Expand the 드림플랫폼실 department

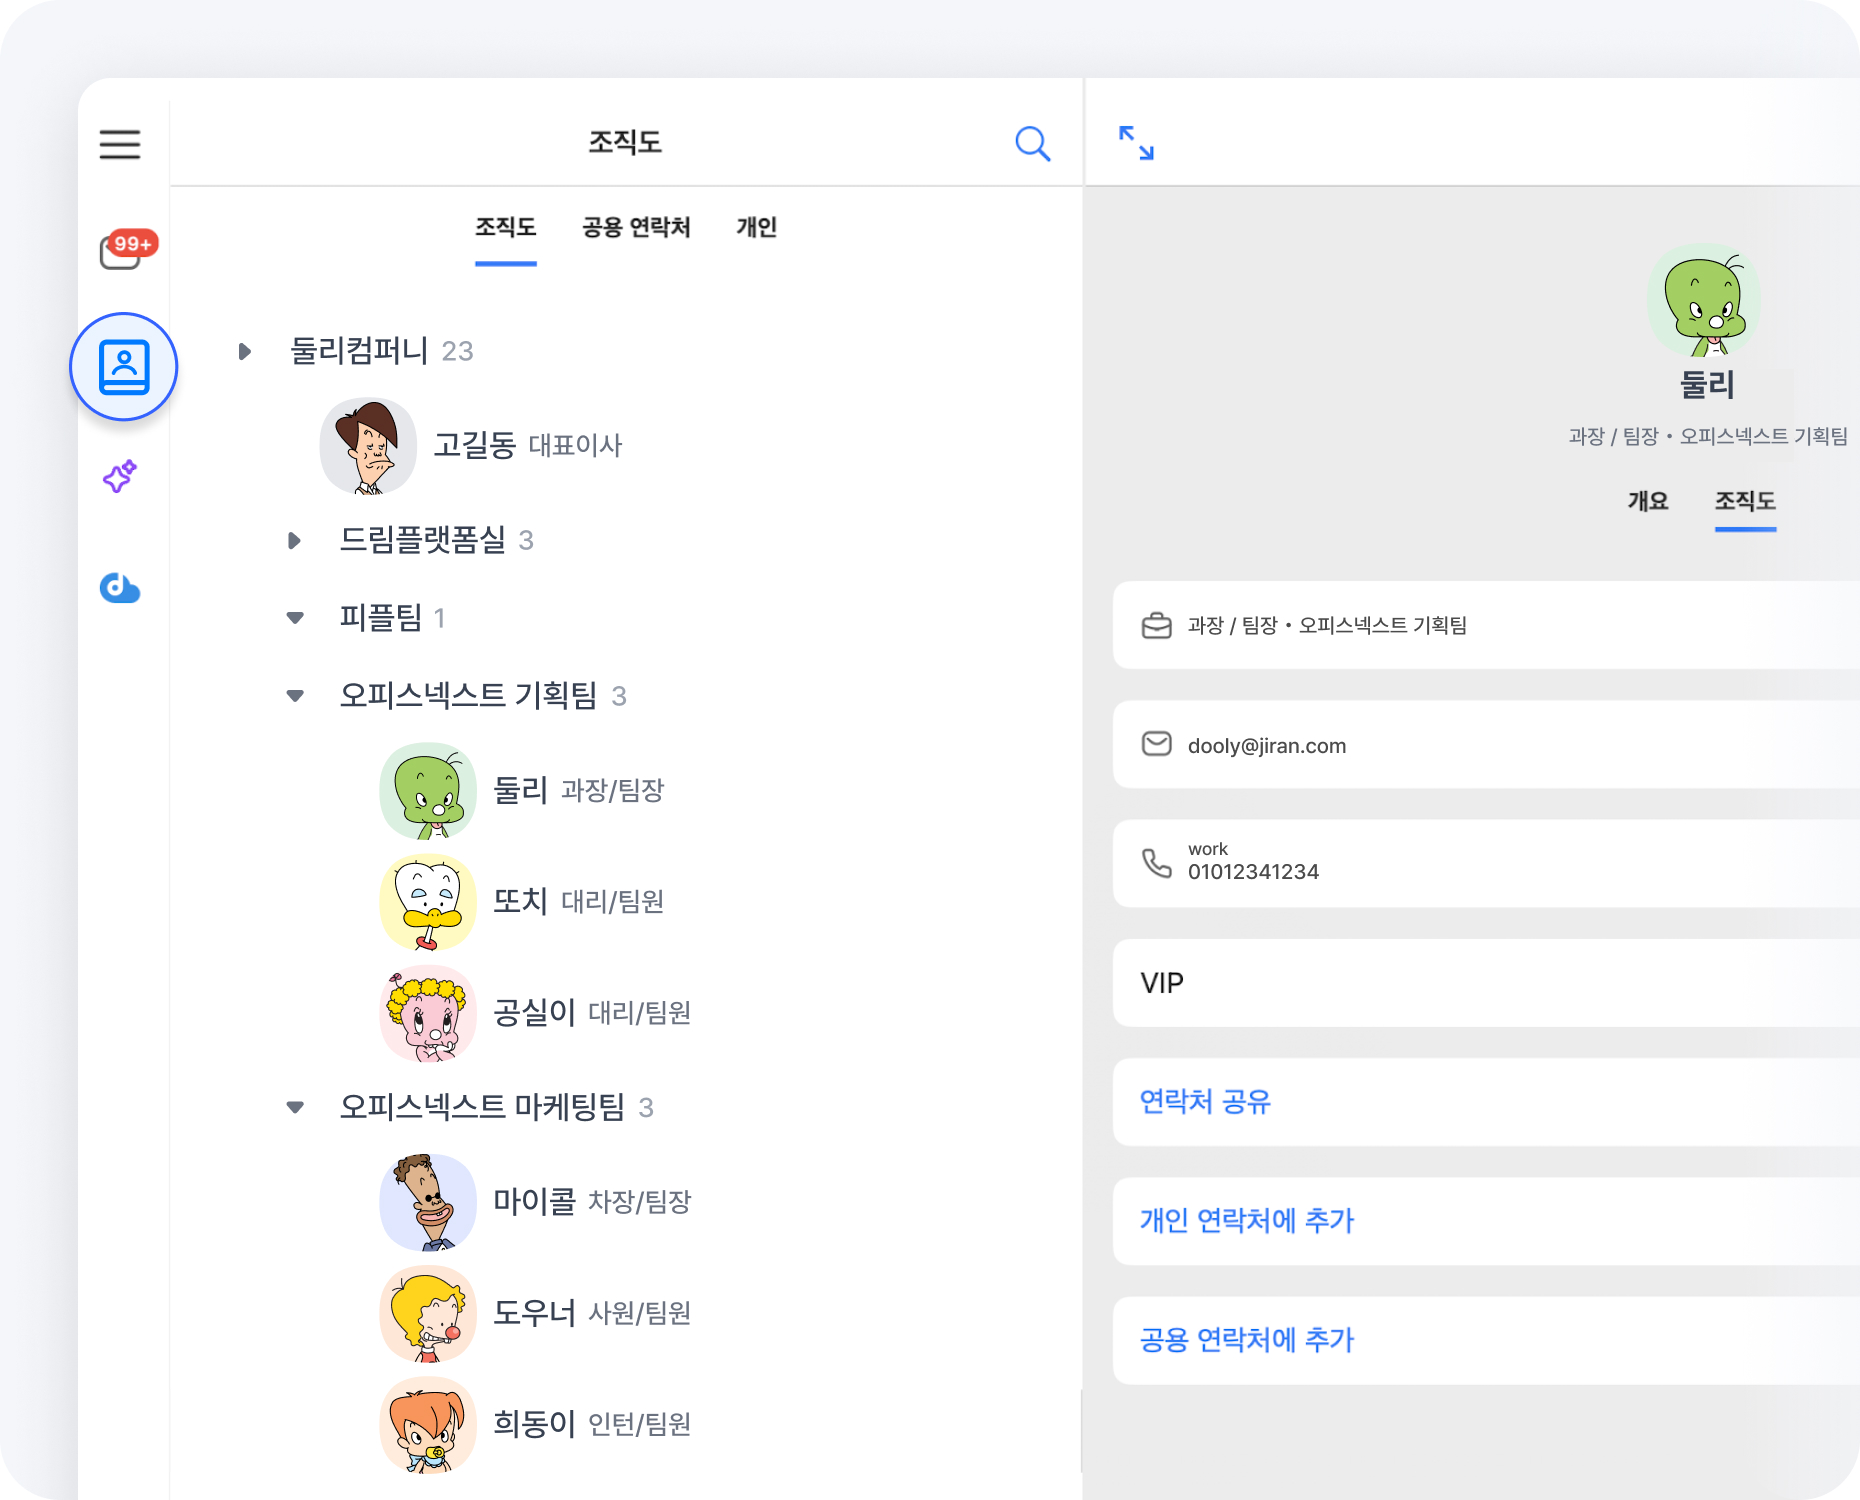[x=294, y=540]
